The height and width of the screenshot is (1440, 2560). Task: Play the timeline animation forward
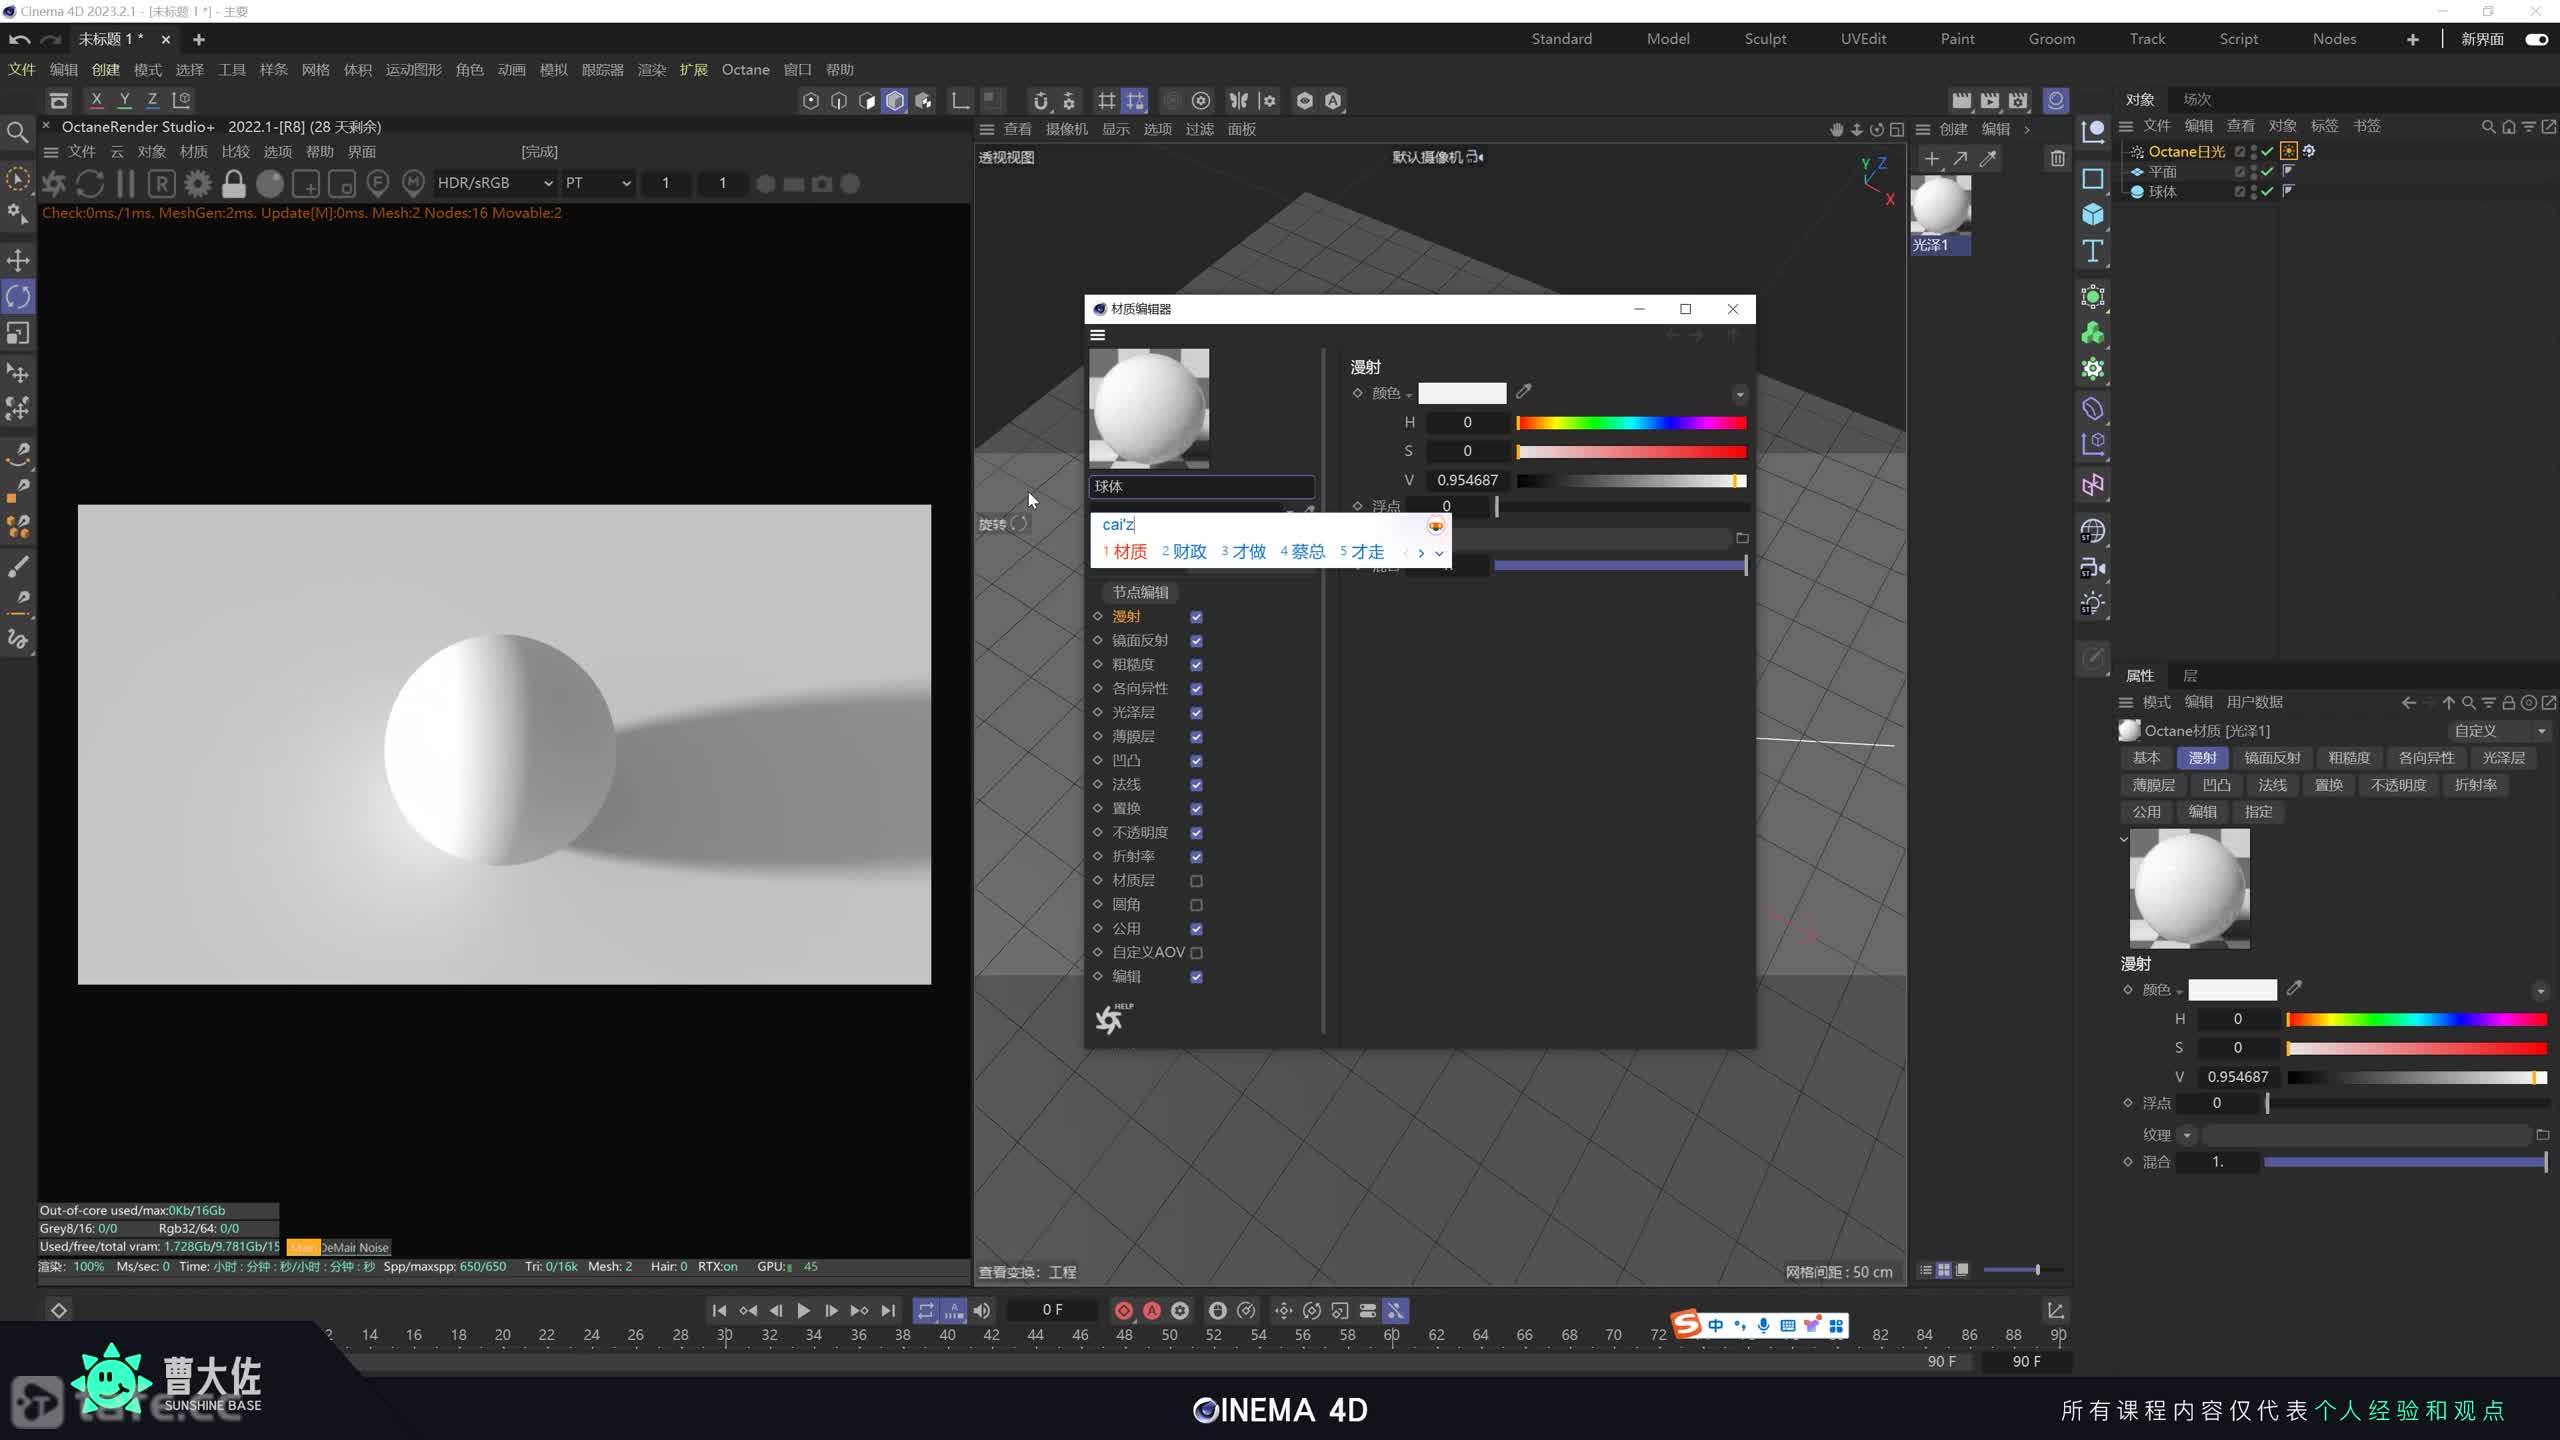click(803, 1310)
